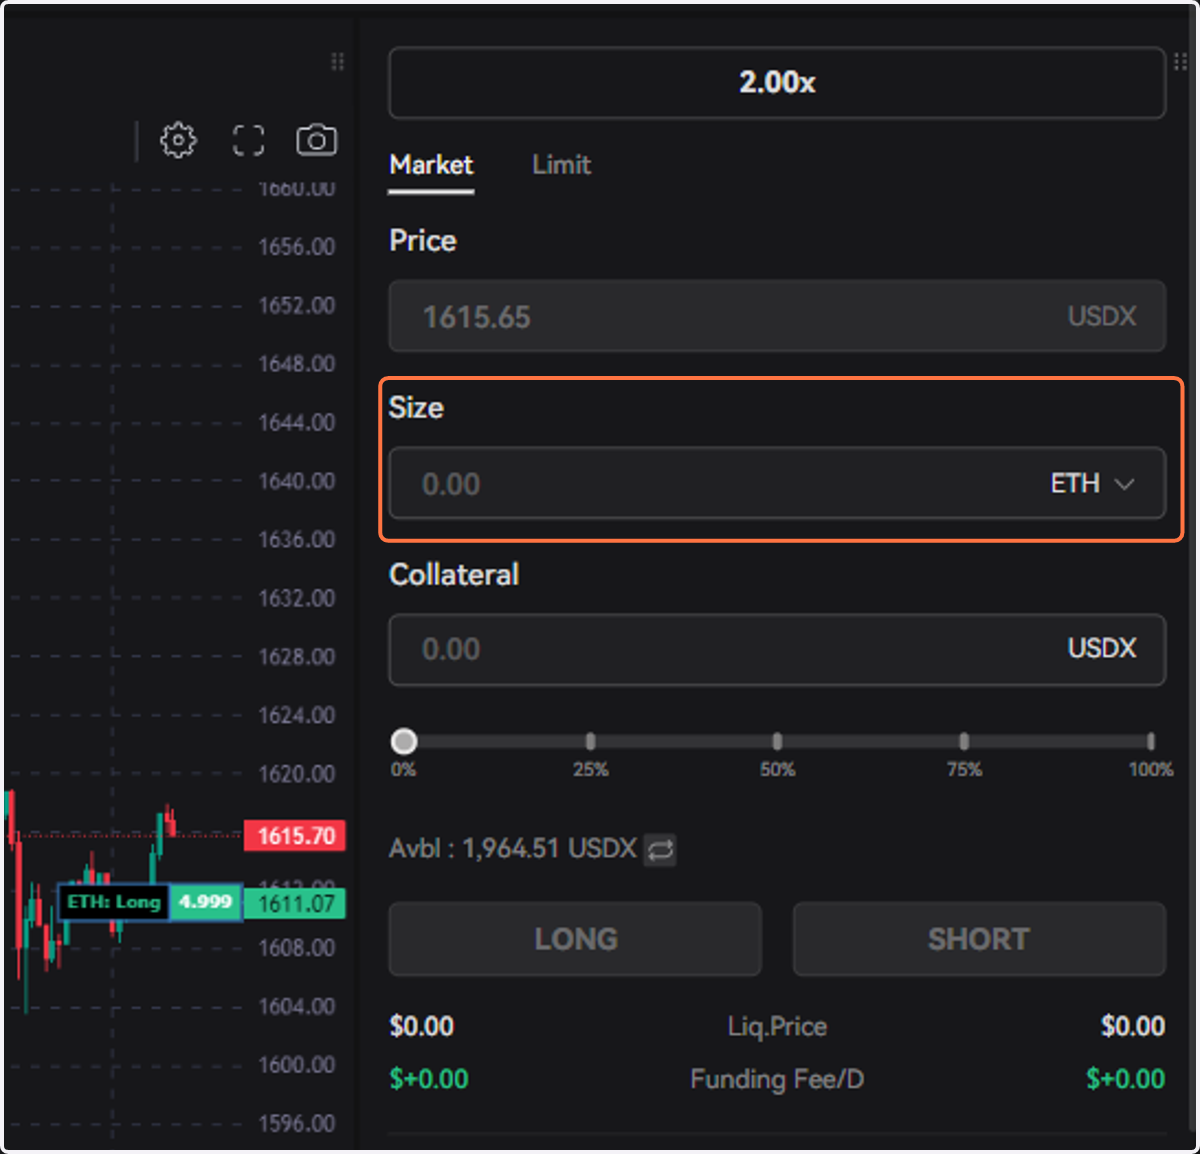Open the ETH size unit dropdown
This screenshot has width=1200, height=1154.
tap(1092, 484)
